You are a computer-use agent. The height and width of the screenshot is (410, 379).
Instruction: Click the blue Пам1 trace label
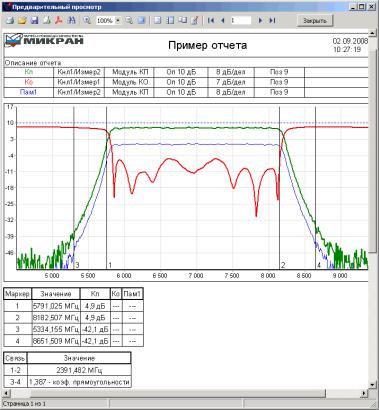(28, 92)
